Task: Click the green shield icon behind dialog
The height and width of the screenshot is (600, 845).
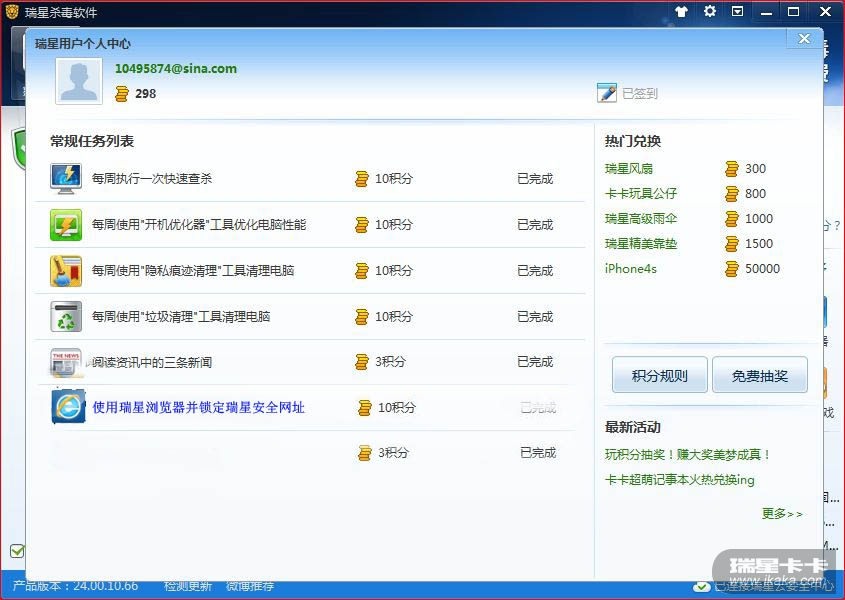Action: click(x=19, y=148)
